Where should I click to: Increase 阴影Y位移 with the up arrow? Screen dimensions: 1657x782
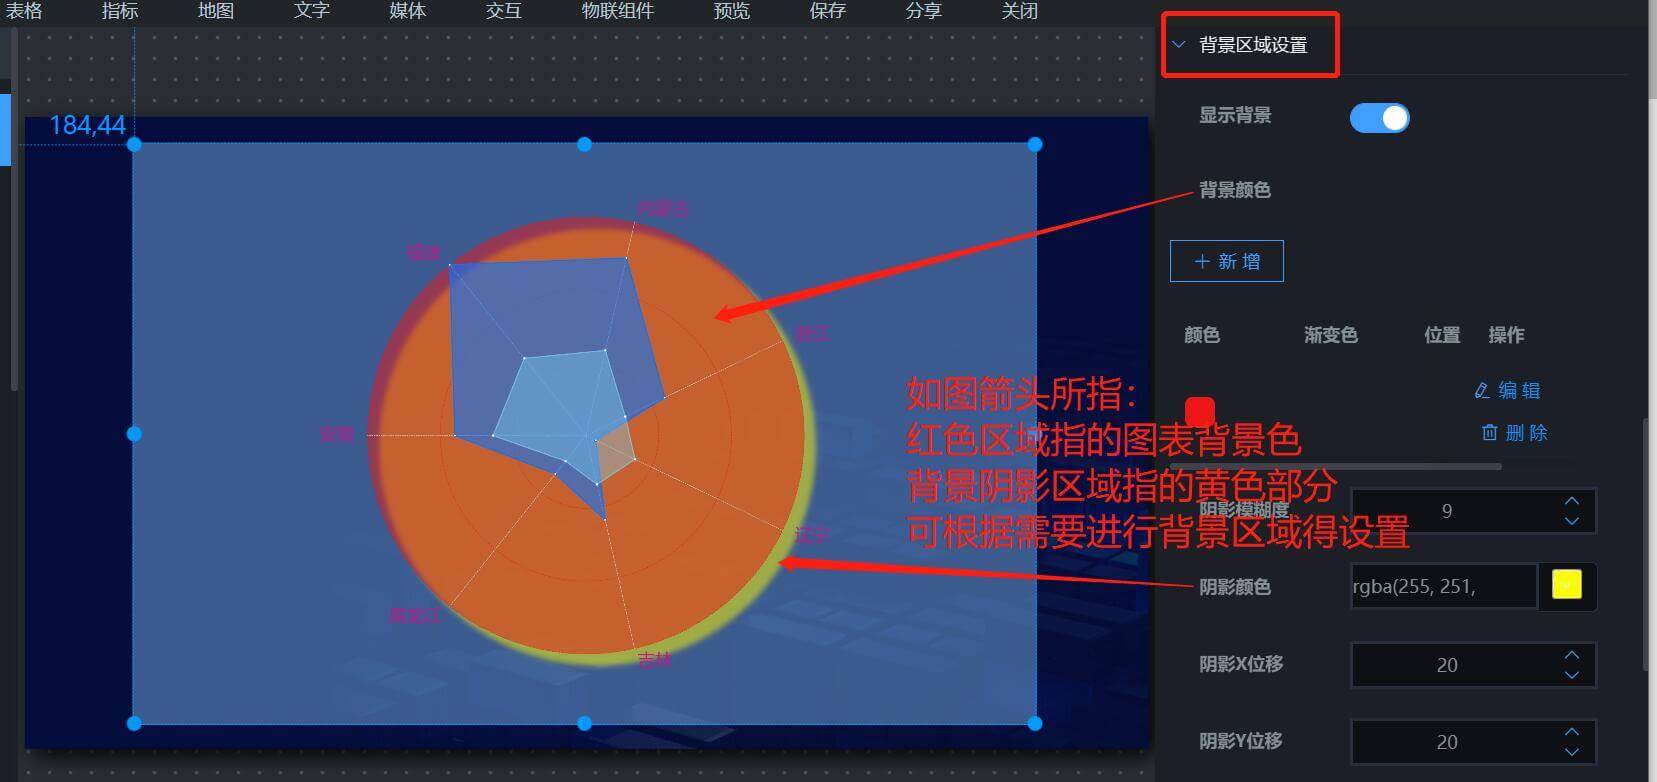tap(1572, 731)
